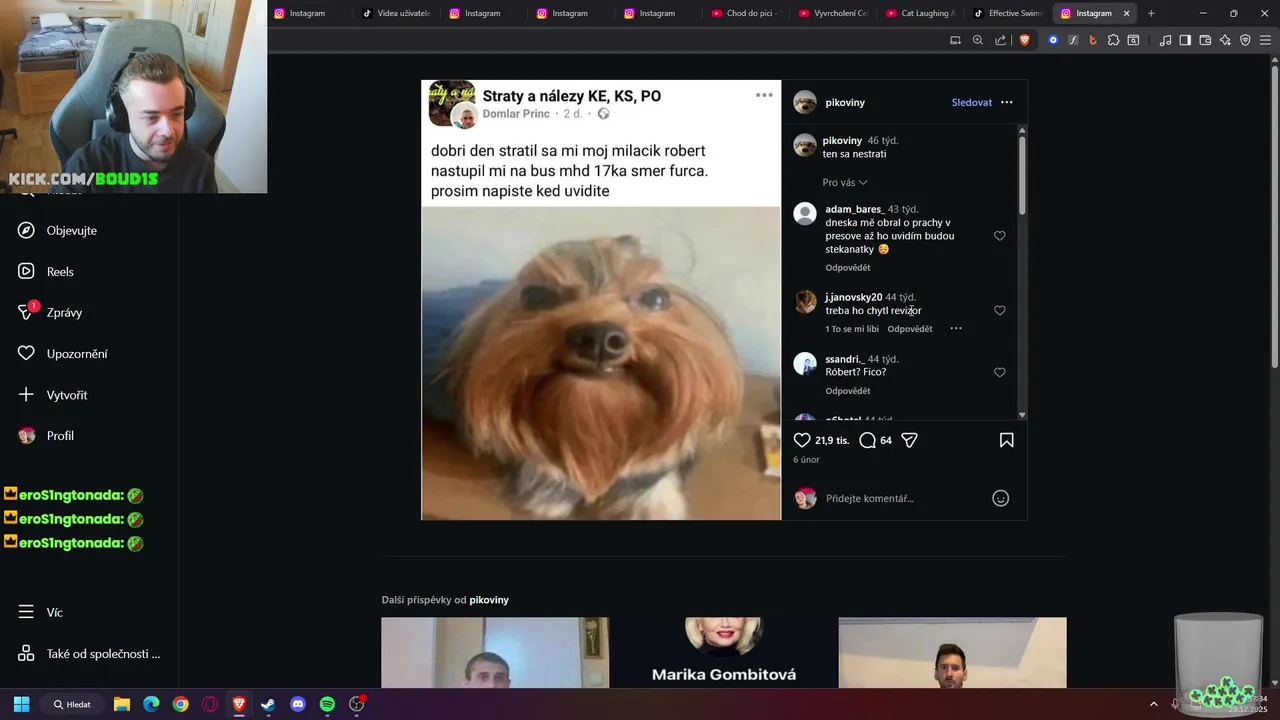Expand the Pro vás comment sorting dropdown
The height and width of the screenshot is (720, 1280).
pyautogui.click(x=845, y=183)
